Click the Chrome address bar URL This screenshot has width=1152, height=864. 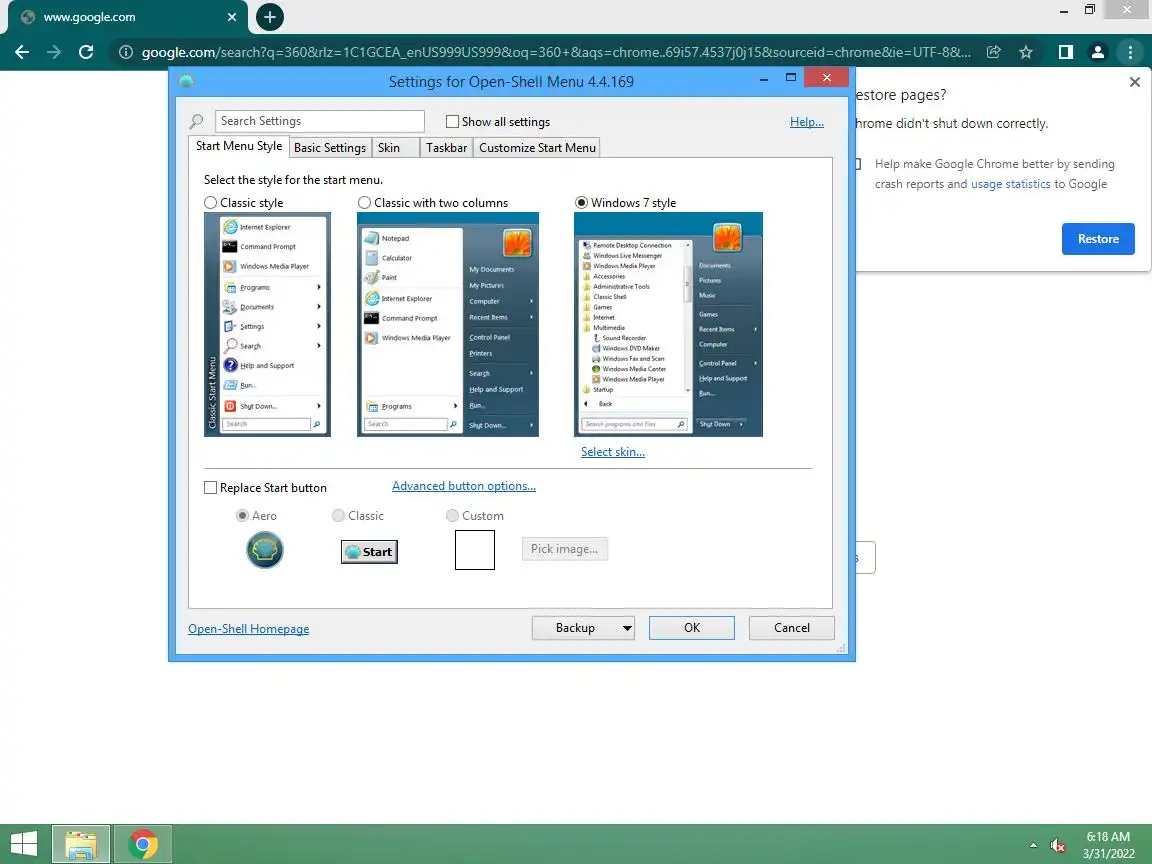[x=556, y=52]
